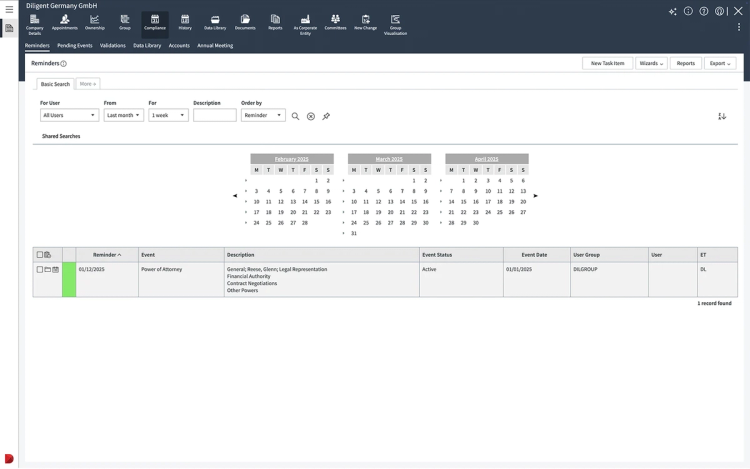
Task: Open the Accounts tab
Action: [179, 46]
